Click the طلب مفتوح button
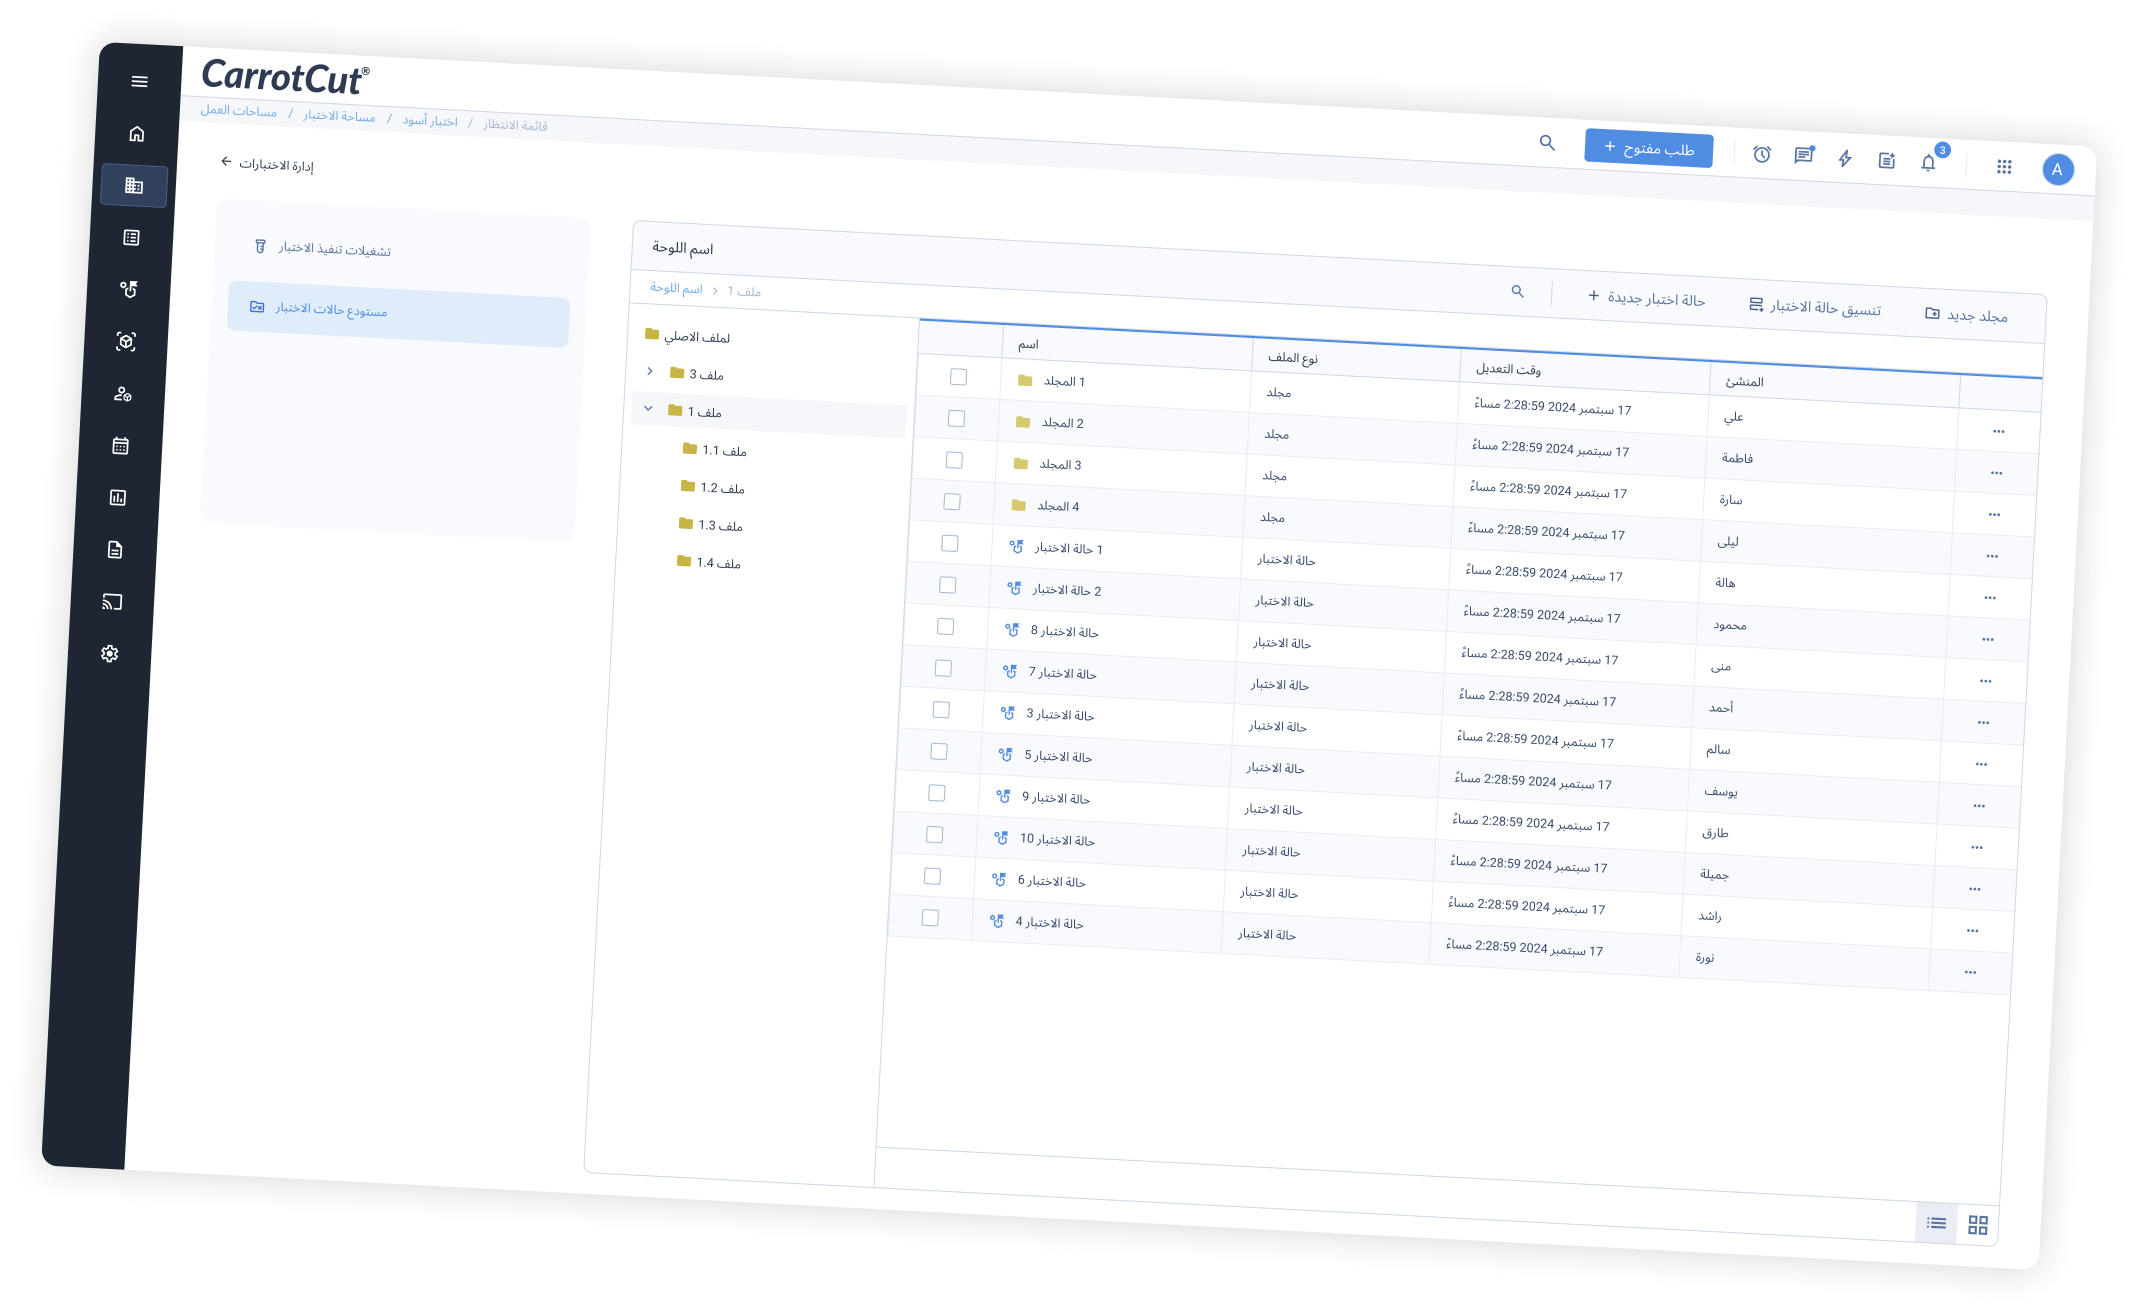Screen dimensions: 2137x1310 [x=1649, y=149]
